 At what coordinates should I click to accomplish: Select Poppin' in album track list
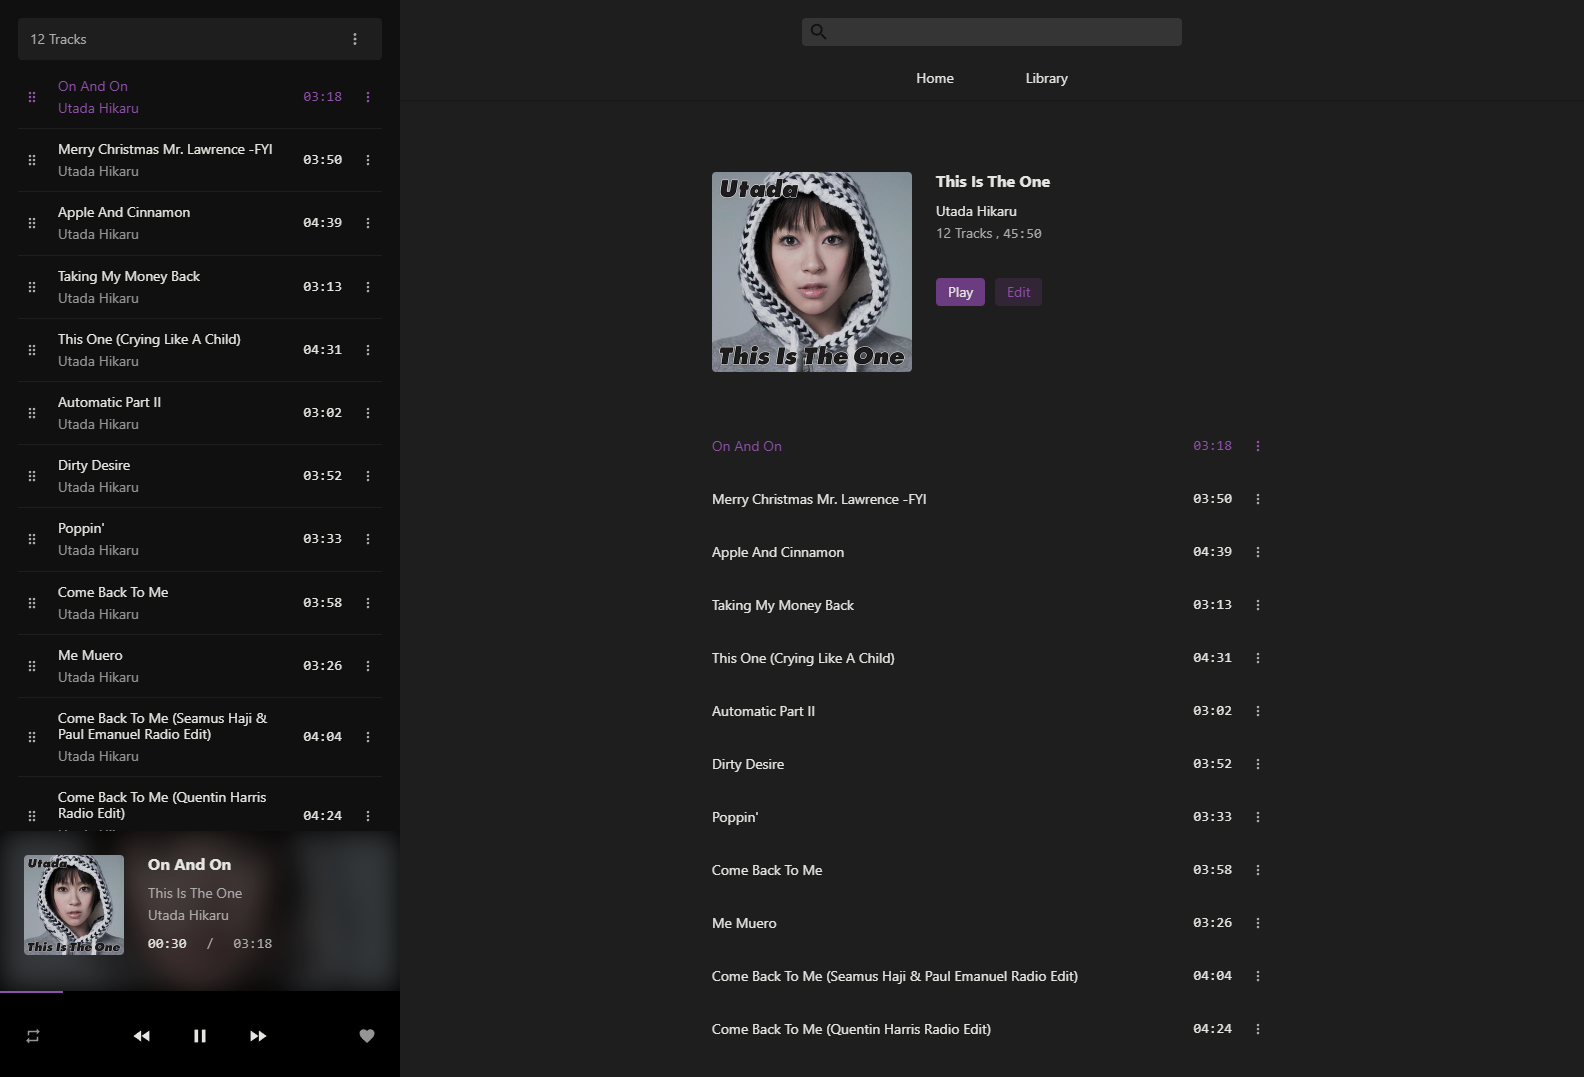click(x=735, y=817)
